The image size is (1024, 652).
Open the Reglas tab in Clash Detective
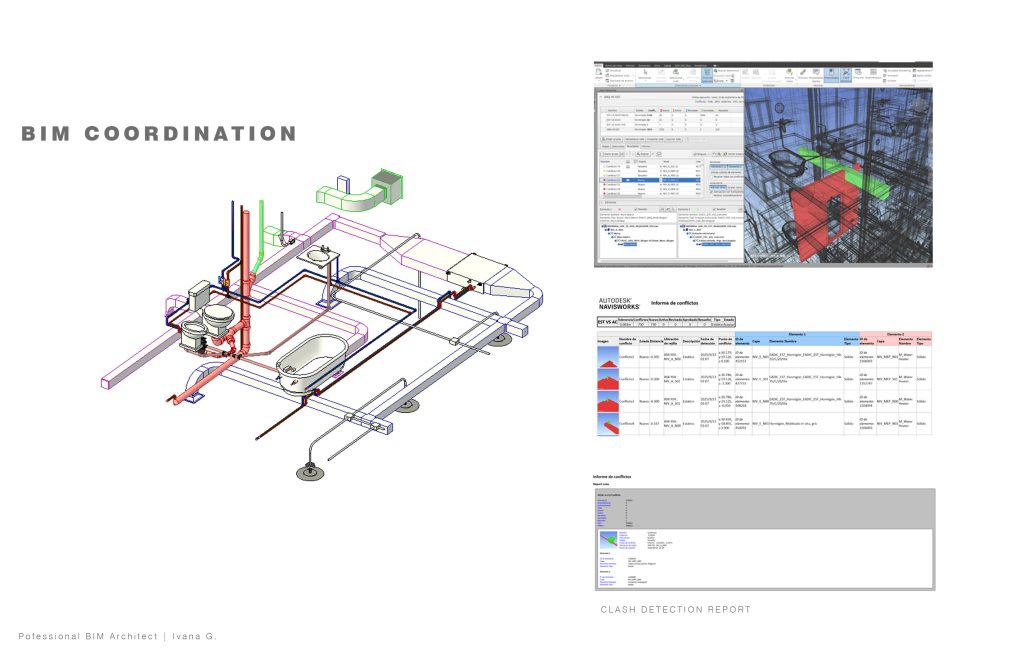(x=607, y=145)
